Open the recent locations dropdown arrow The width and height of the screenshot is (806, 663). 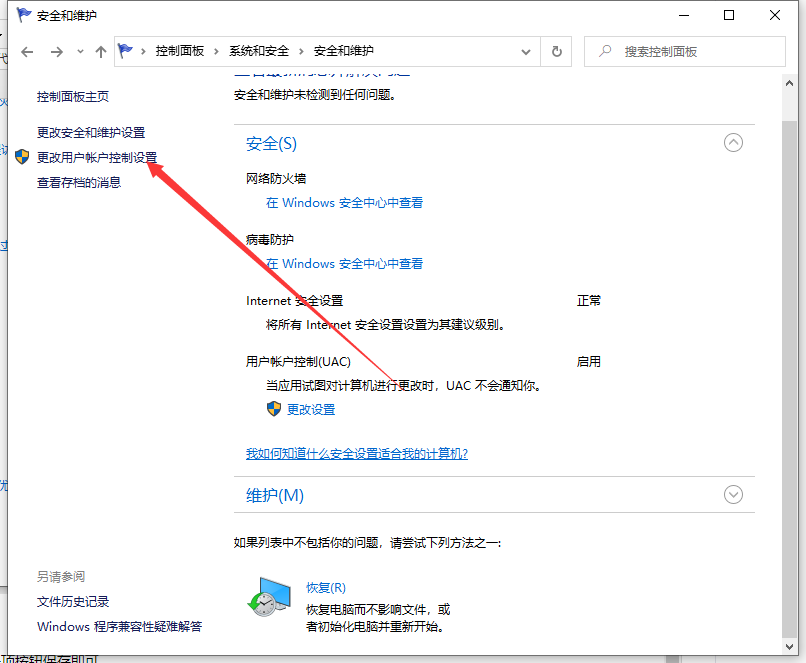click(x=80, y=52)
